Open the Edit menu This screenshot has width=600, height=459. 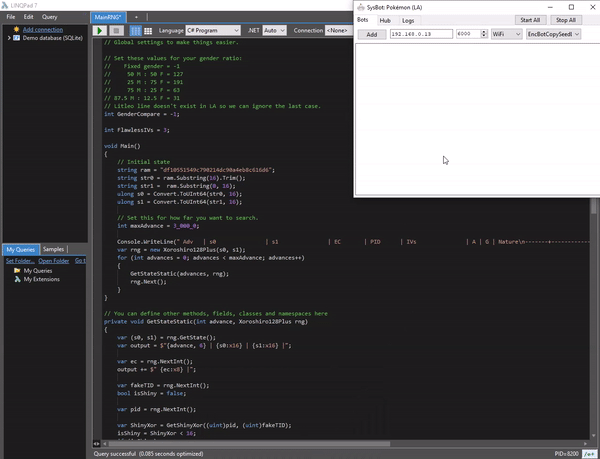(x=28, y=17)
